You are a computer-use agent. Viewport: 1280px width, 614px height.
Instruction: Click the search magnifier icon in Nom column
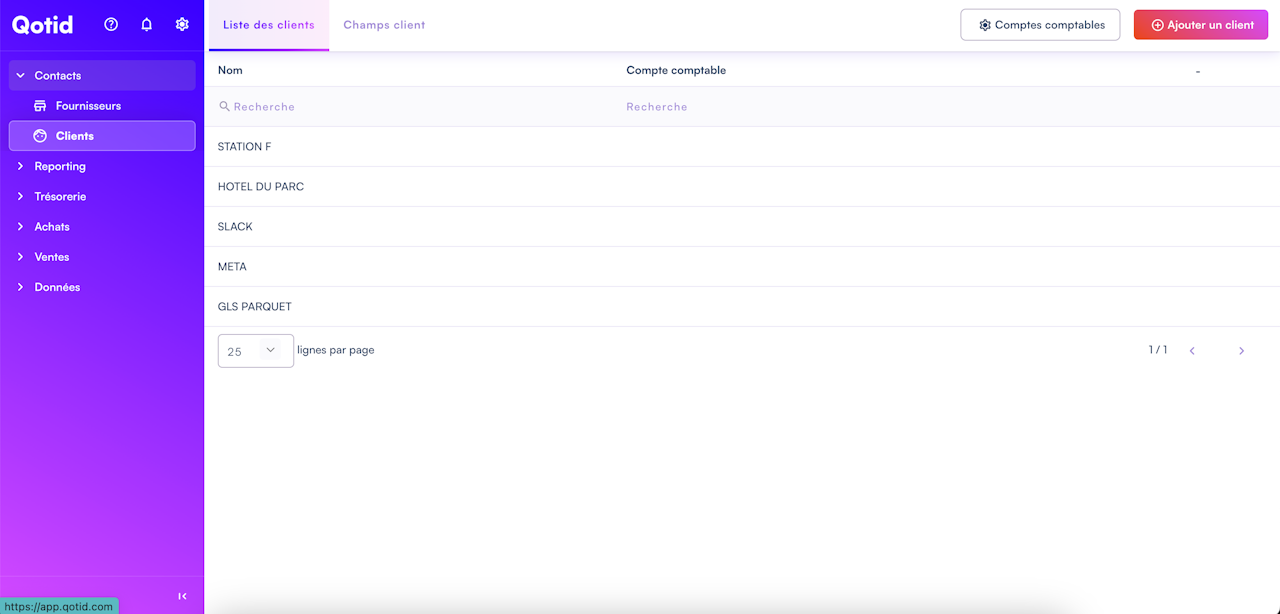click(224, 106)
